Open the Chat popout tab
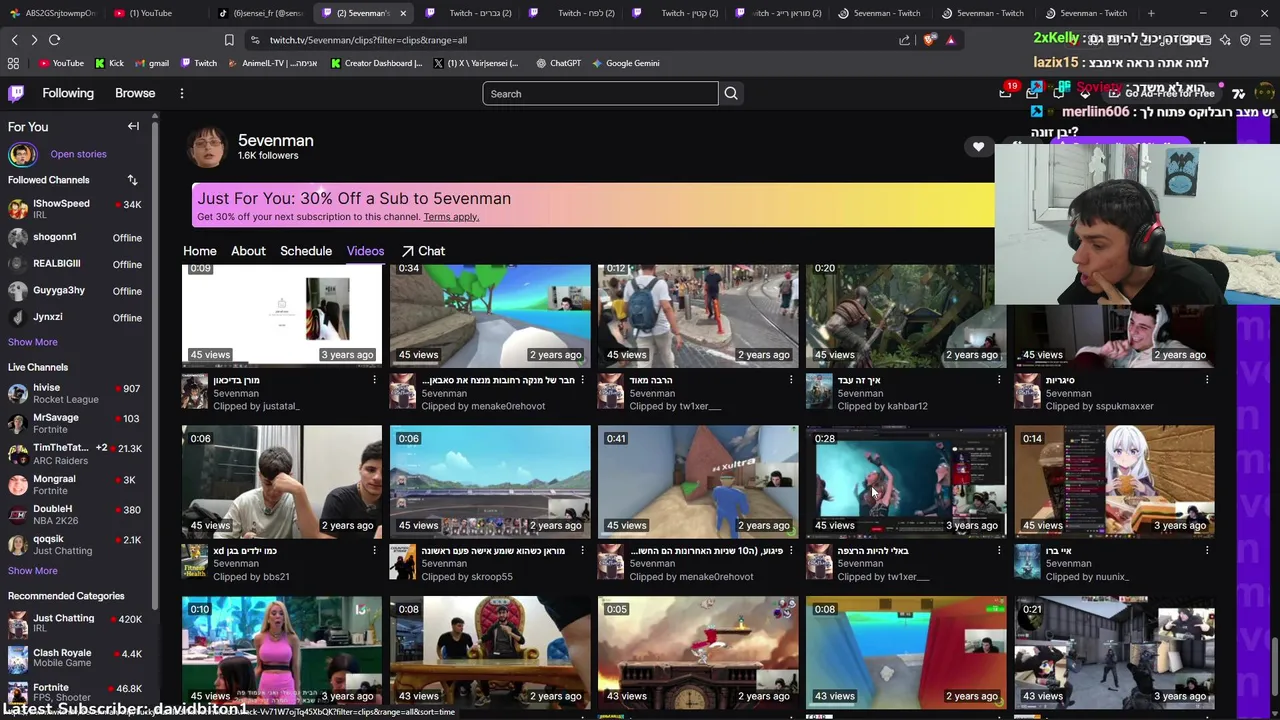 click(x=423, y=251)
